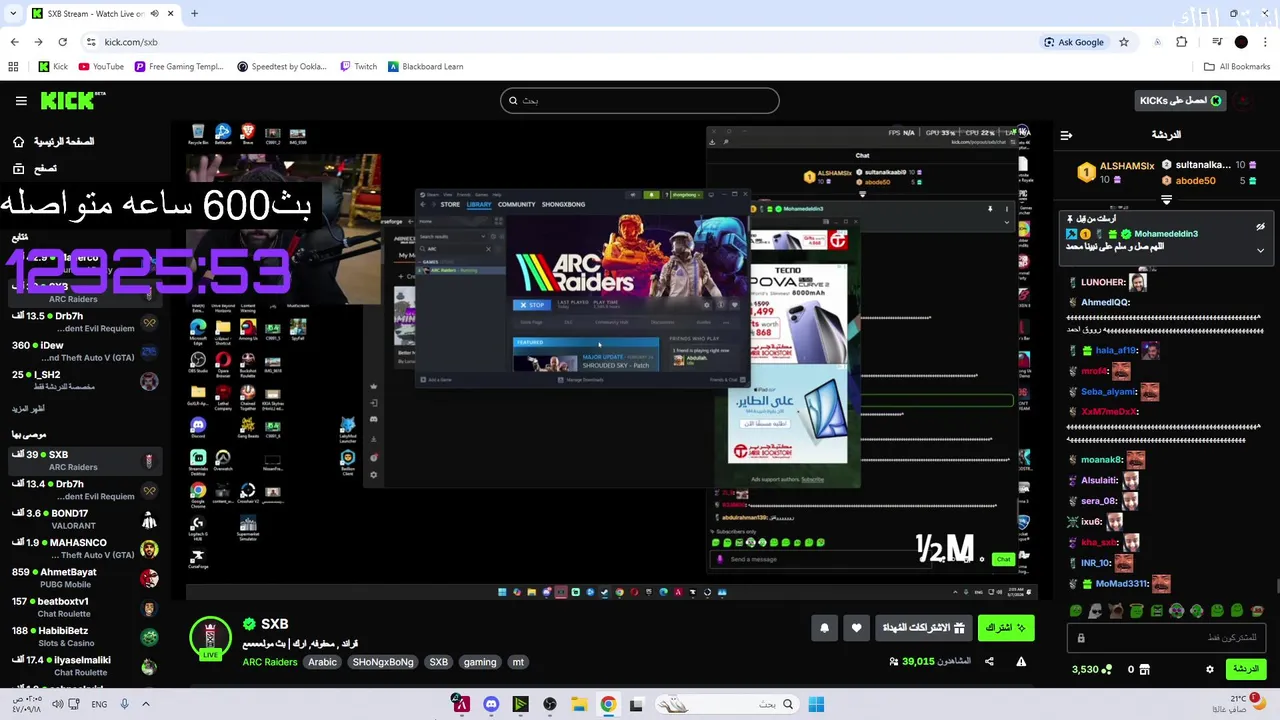Open HabibiBetz Slots & Casino channel
Image resolution: width=1280 pixels, height=720 pixels.
83,637
